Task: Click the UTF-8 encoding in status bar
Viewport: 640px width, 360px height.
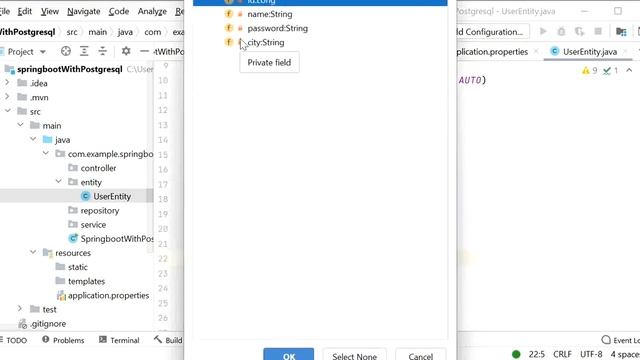Action: [591, 354]
